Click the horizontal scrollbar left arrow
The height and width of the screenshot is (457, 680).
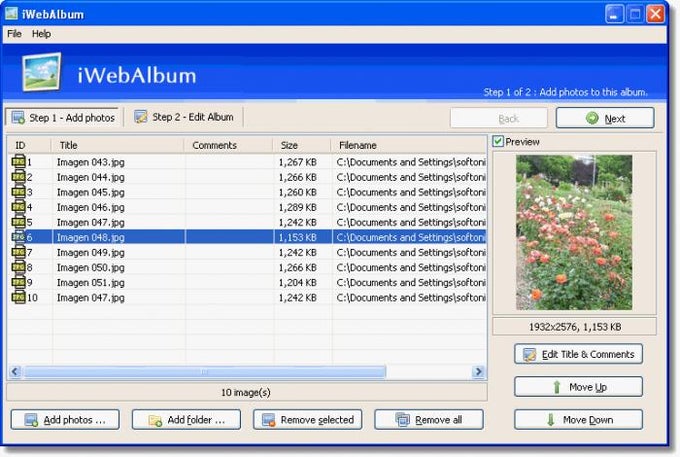pos(15,372)
